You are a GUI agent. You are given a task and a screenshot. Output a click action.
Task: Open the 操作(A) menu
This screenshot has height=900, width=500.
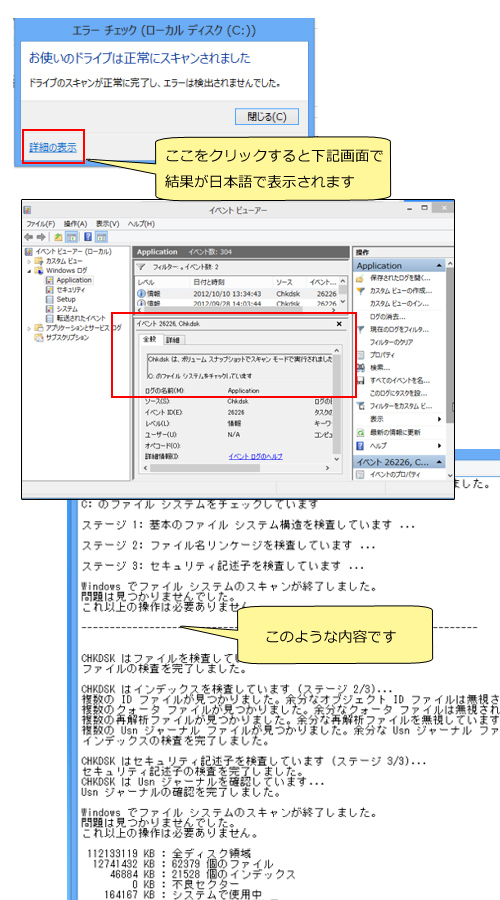75,224
